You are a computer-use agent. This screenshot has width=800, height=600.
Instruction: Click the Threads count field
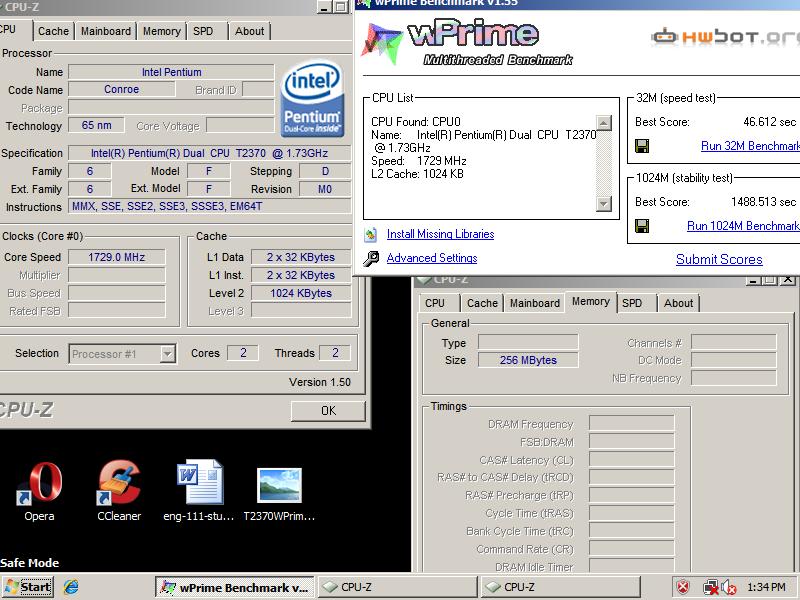(x=335, y=353)
